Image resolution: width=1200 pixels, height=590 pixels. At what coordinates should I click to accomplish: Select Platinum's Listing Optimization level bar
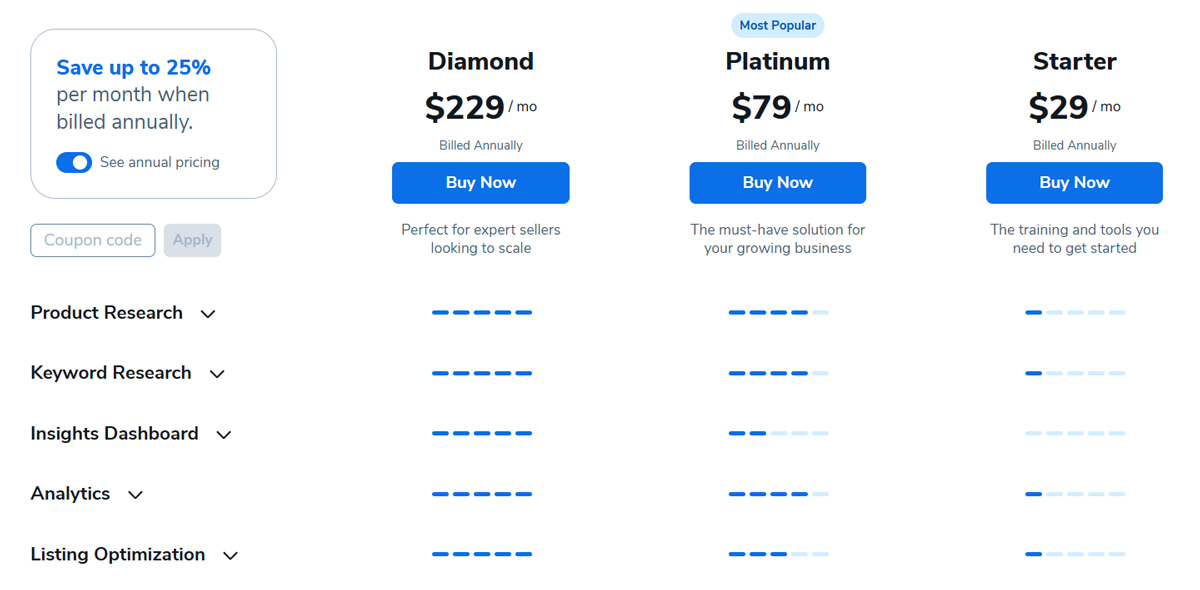(x=779, y=554)
